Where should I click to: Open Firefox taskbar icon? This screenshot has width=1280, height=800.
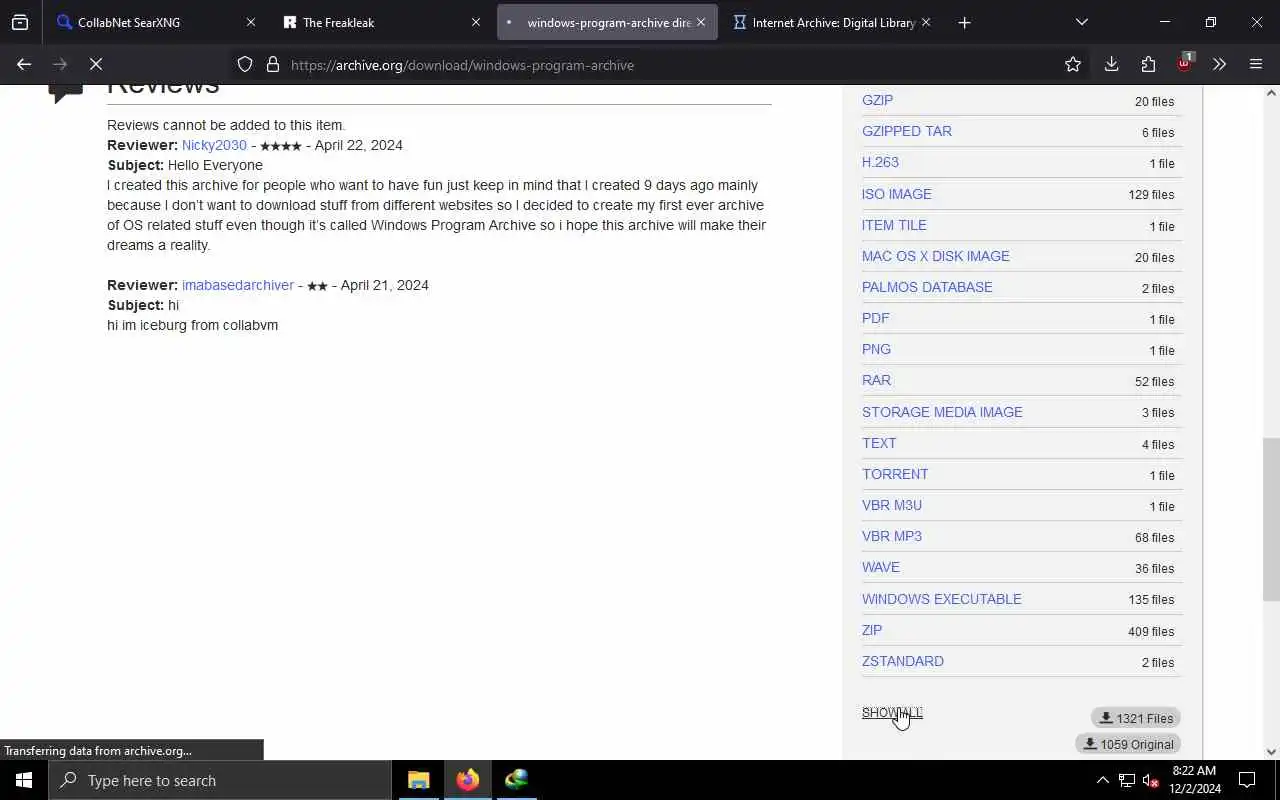point(468,780)
